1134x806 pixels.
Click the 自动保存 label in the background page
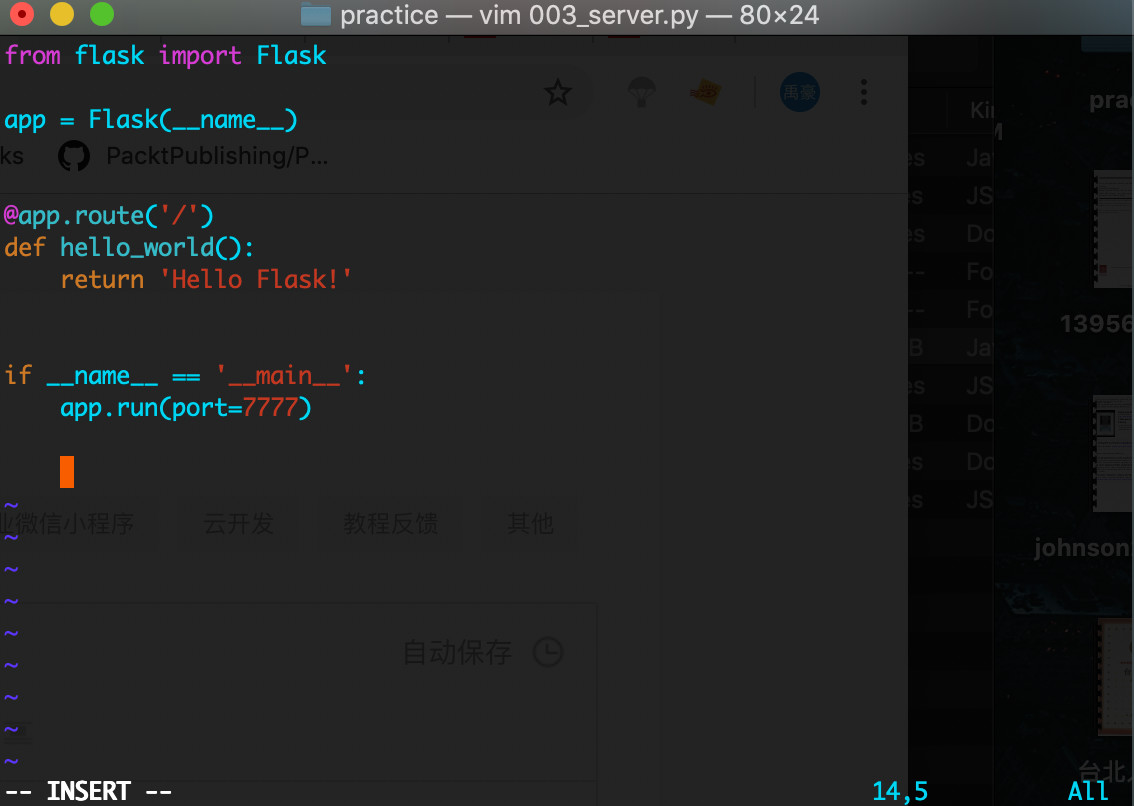[x=457, y=653]
